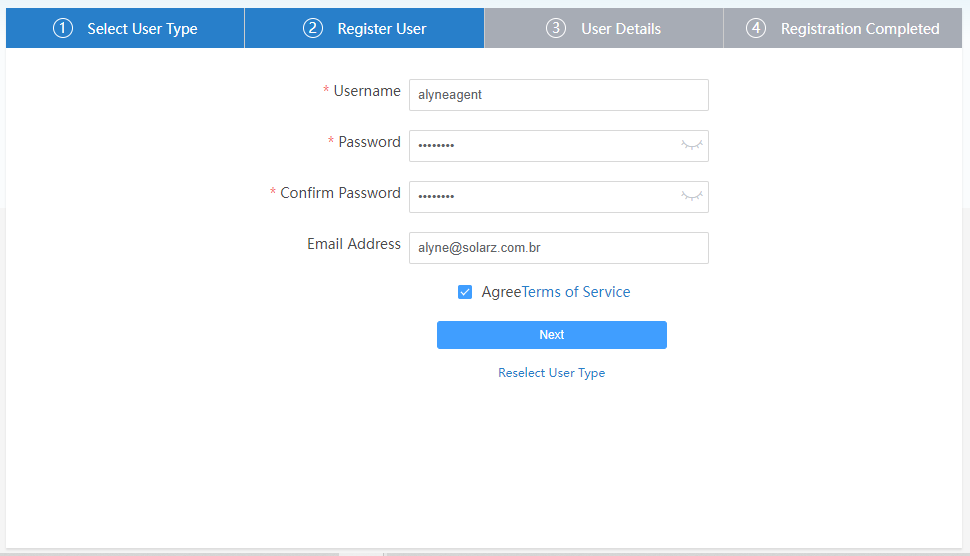The image size is (970, 556).
Task: Select the Register User step tab
Action: pos(364,28)
